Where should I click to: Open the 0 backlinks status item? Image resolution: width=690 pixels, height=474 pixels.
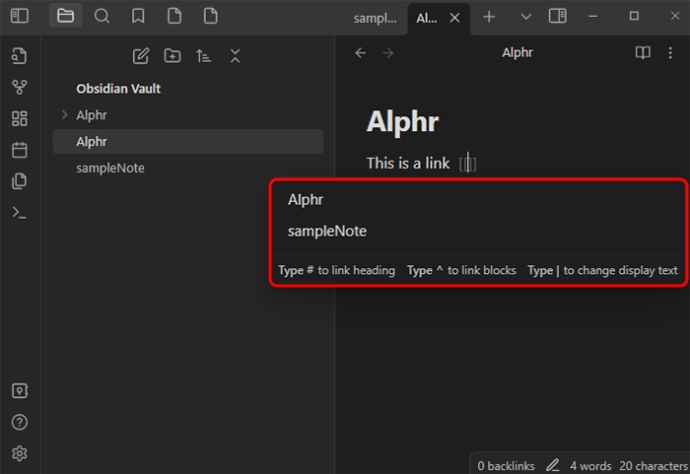[x=506, y=466]
